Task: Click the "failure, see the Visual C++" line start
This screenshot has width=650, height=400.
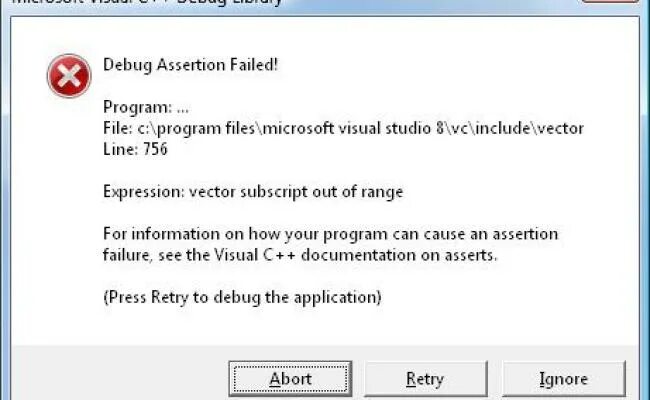Action: click(x=200, y=255)
